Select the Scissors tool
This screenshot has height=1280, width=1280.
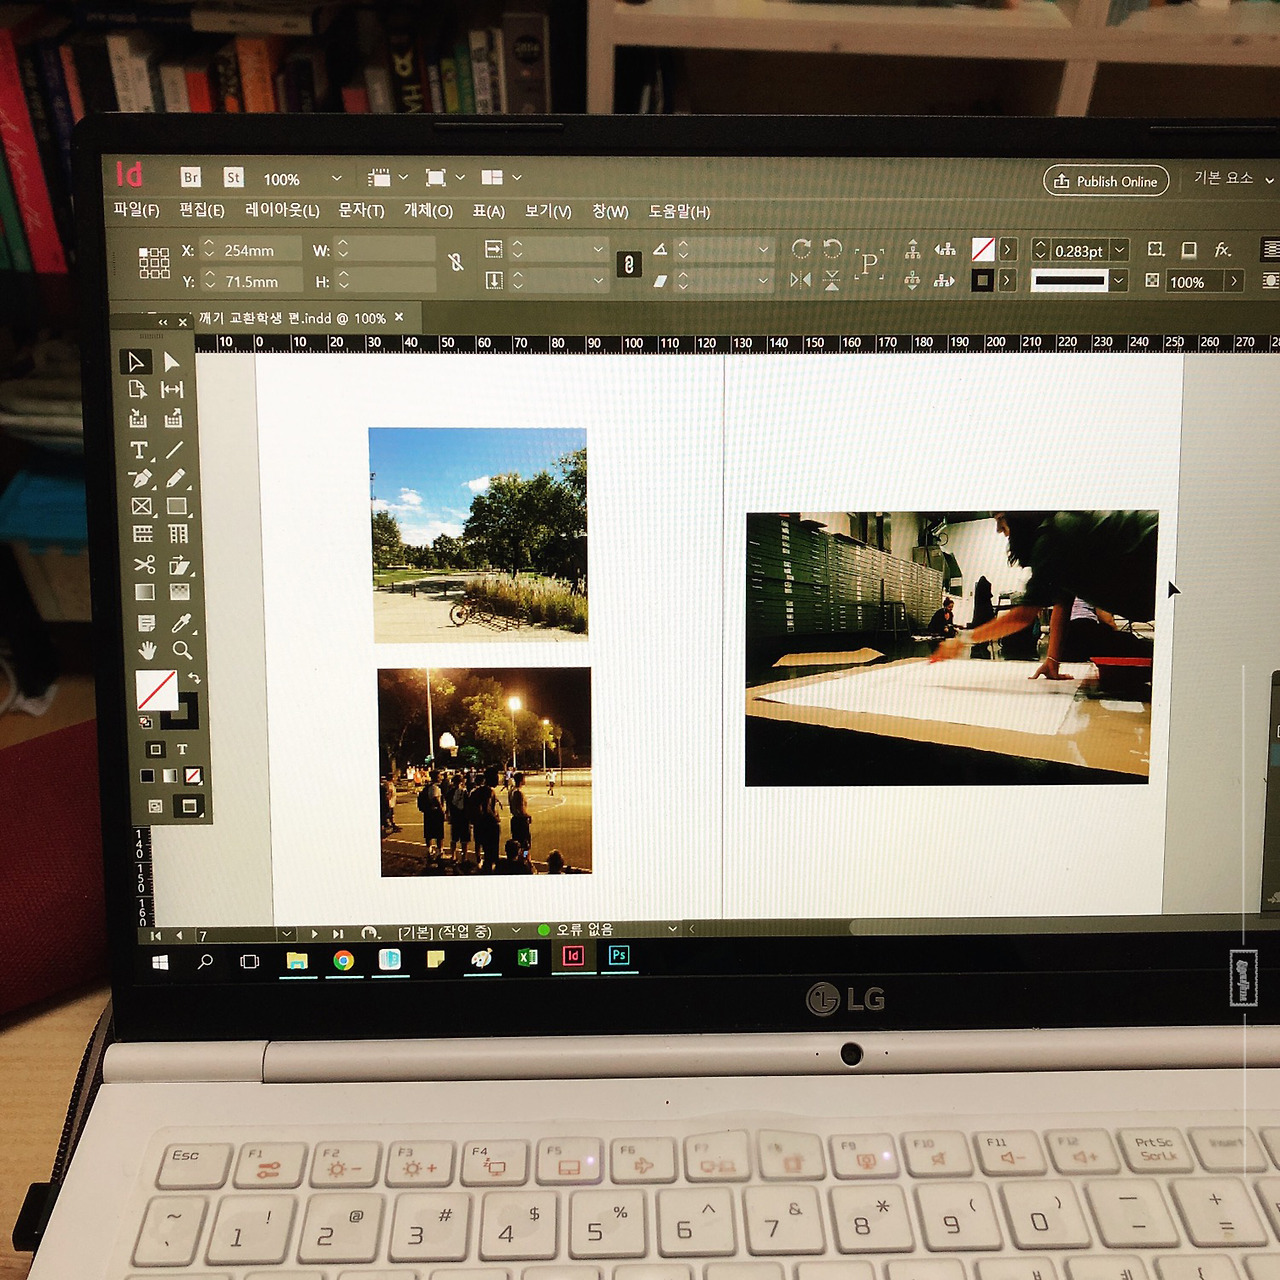144,565
